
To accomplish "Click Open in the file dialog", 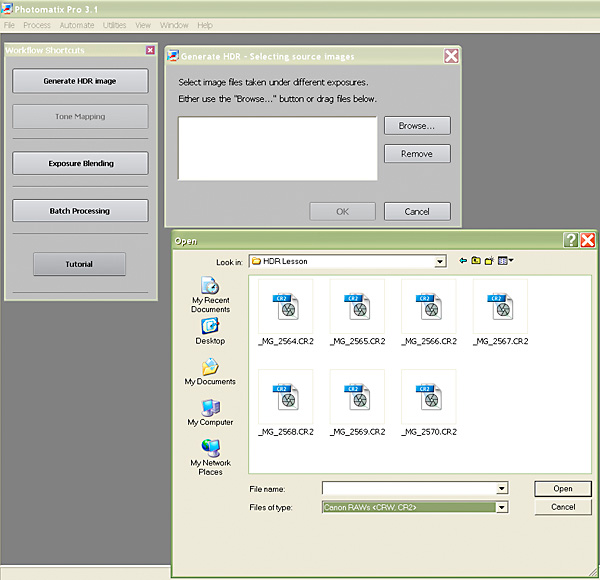I will click(563, 489).
